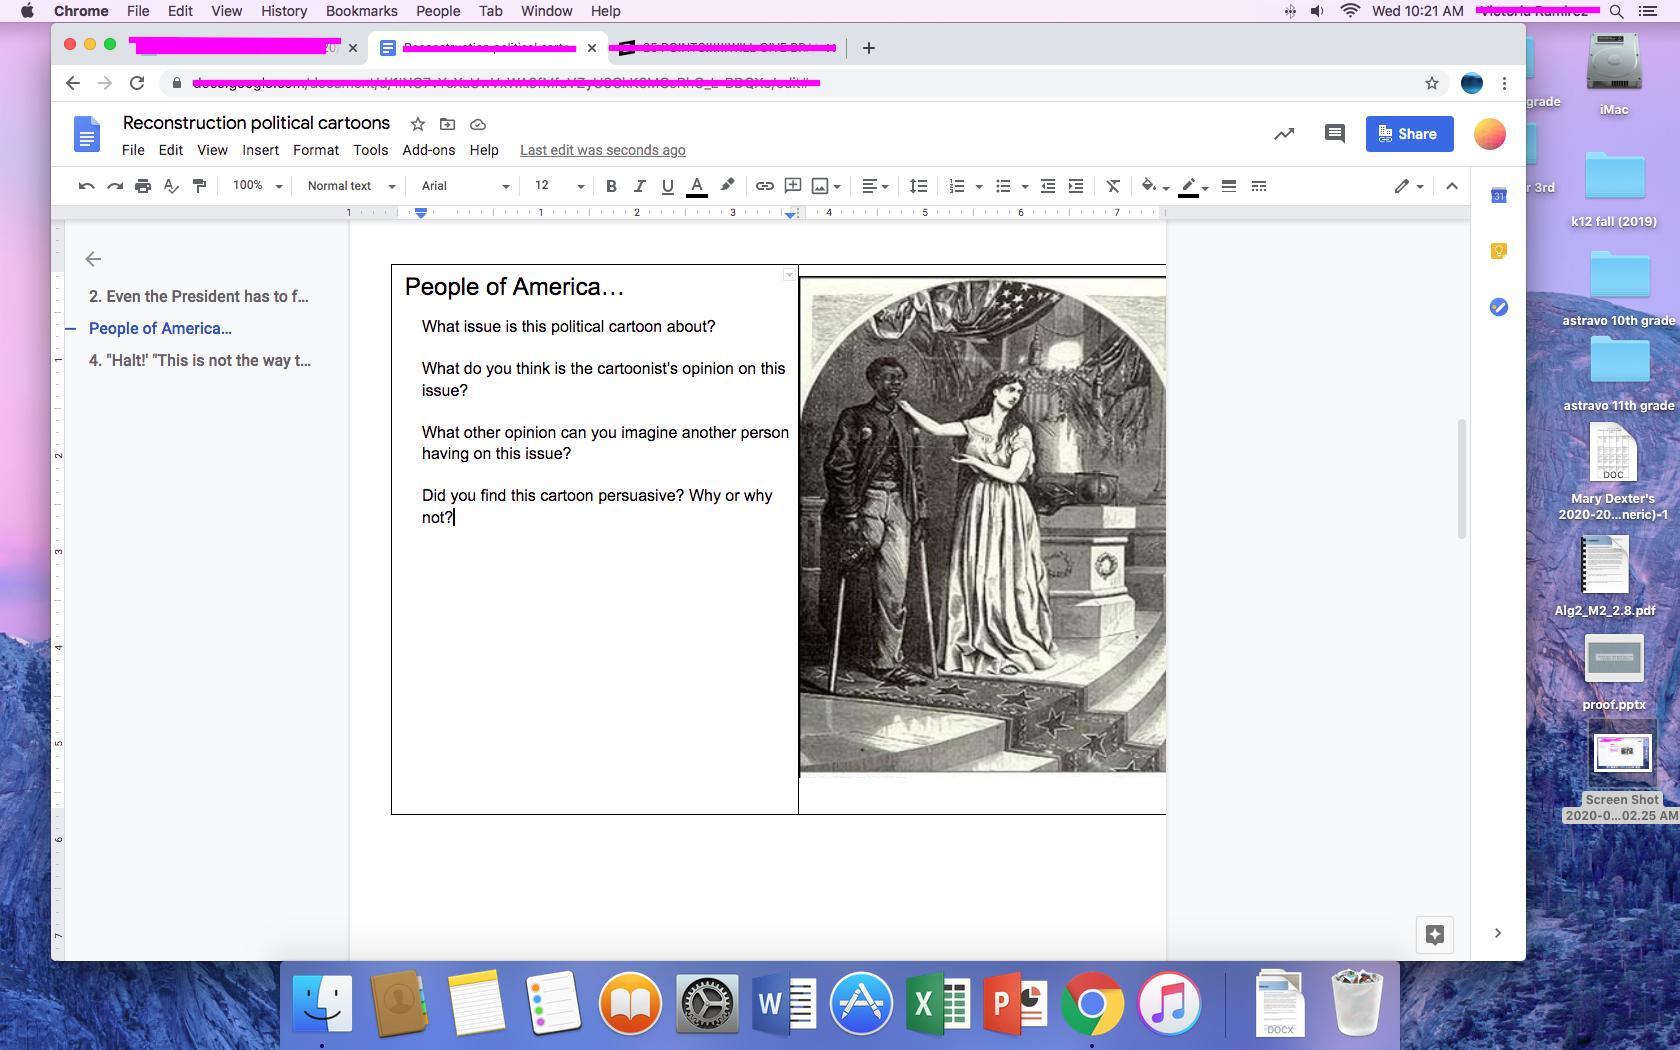Click the Add comment toolbar icon
This screenshot has height=1050, width=1680.
click(793, 186)
